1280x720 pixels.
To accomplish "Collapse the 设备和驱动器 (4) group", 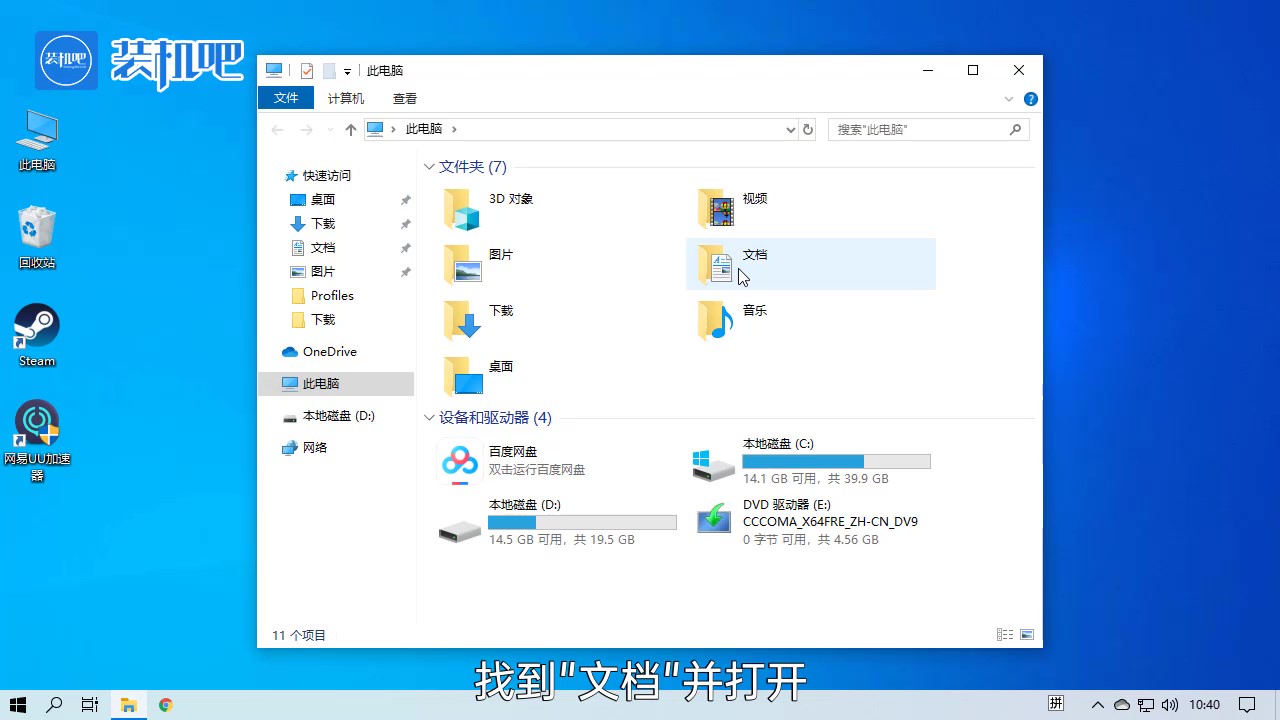I will [429, 418].
